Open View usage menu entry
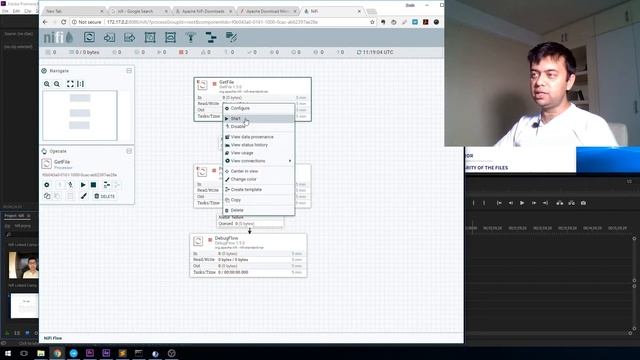This screenshot has height=360, width=640. 259,153
